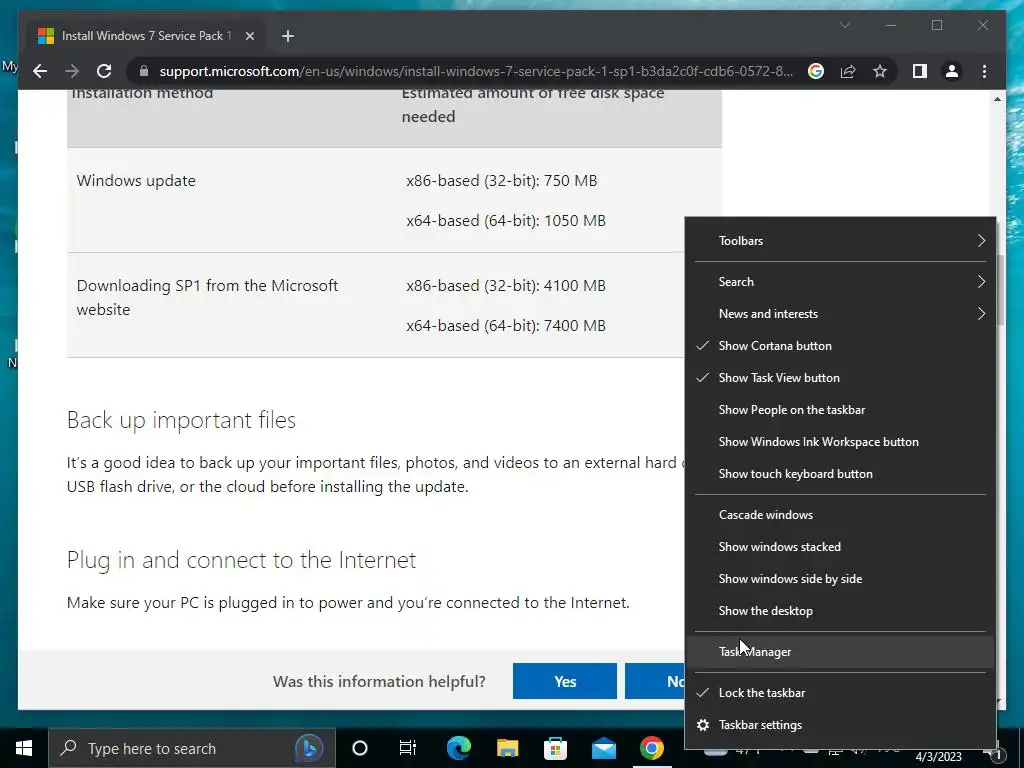
Task: Reload the Microsoft support page
Action: click(x=104, y=71)
